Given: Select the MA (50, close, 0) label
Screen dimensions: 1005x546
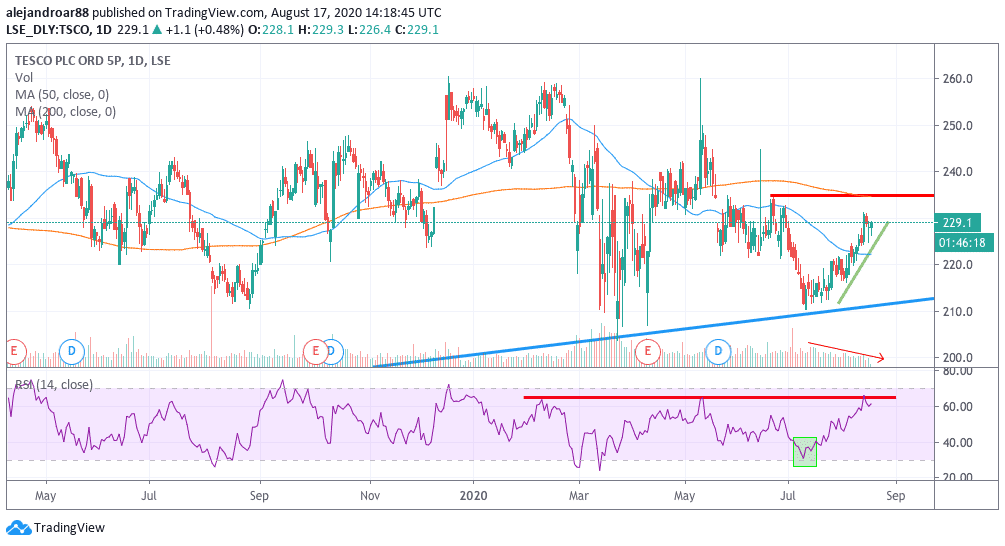Looking at the screenshot, I should pyautogui.click(x=62, y=95).
